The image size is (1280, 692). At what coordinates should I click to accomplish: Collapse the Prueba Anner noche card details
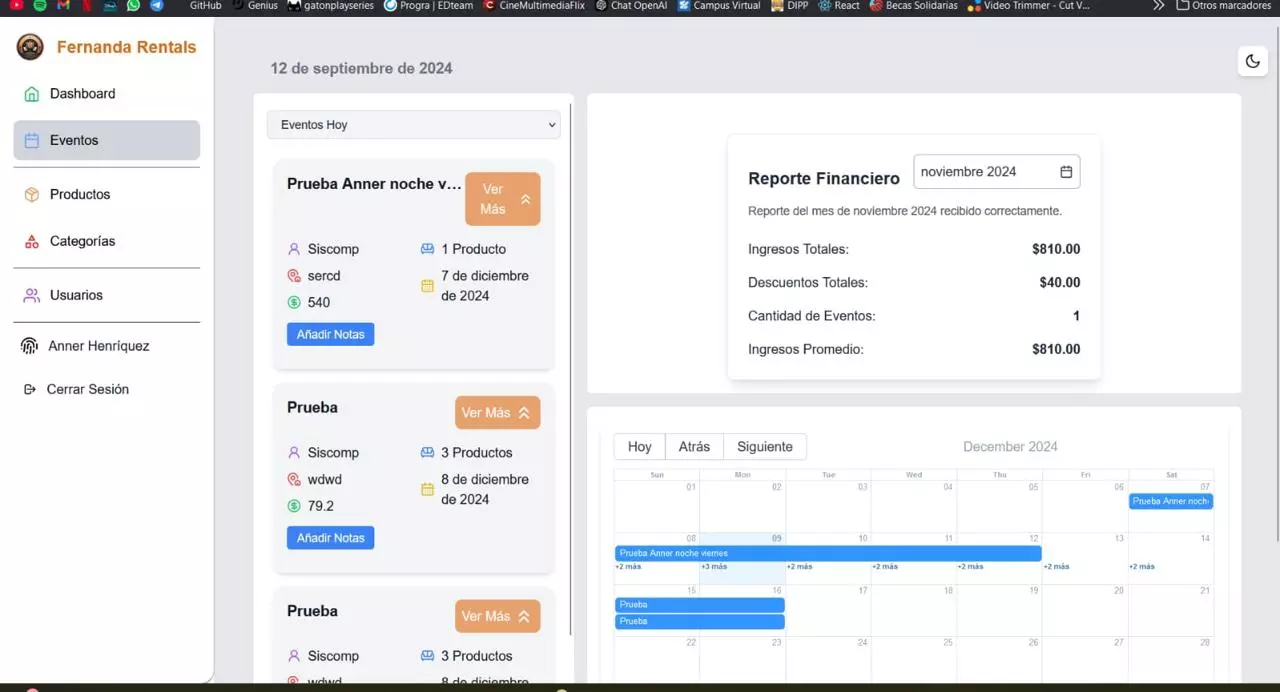coord(502,198)
